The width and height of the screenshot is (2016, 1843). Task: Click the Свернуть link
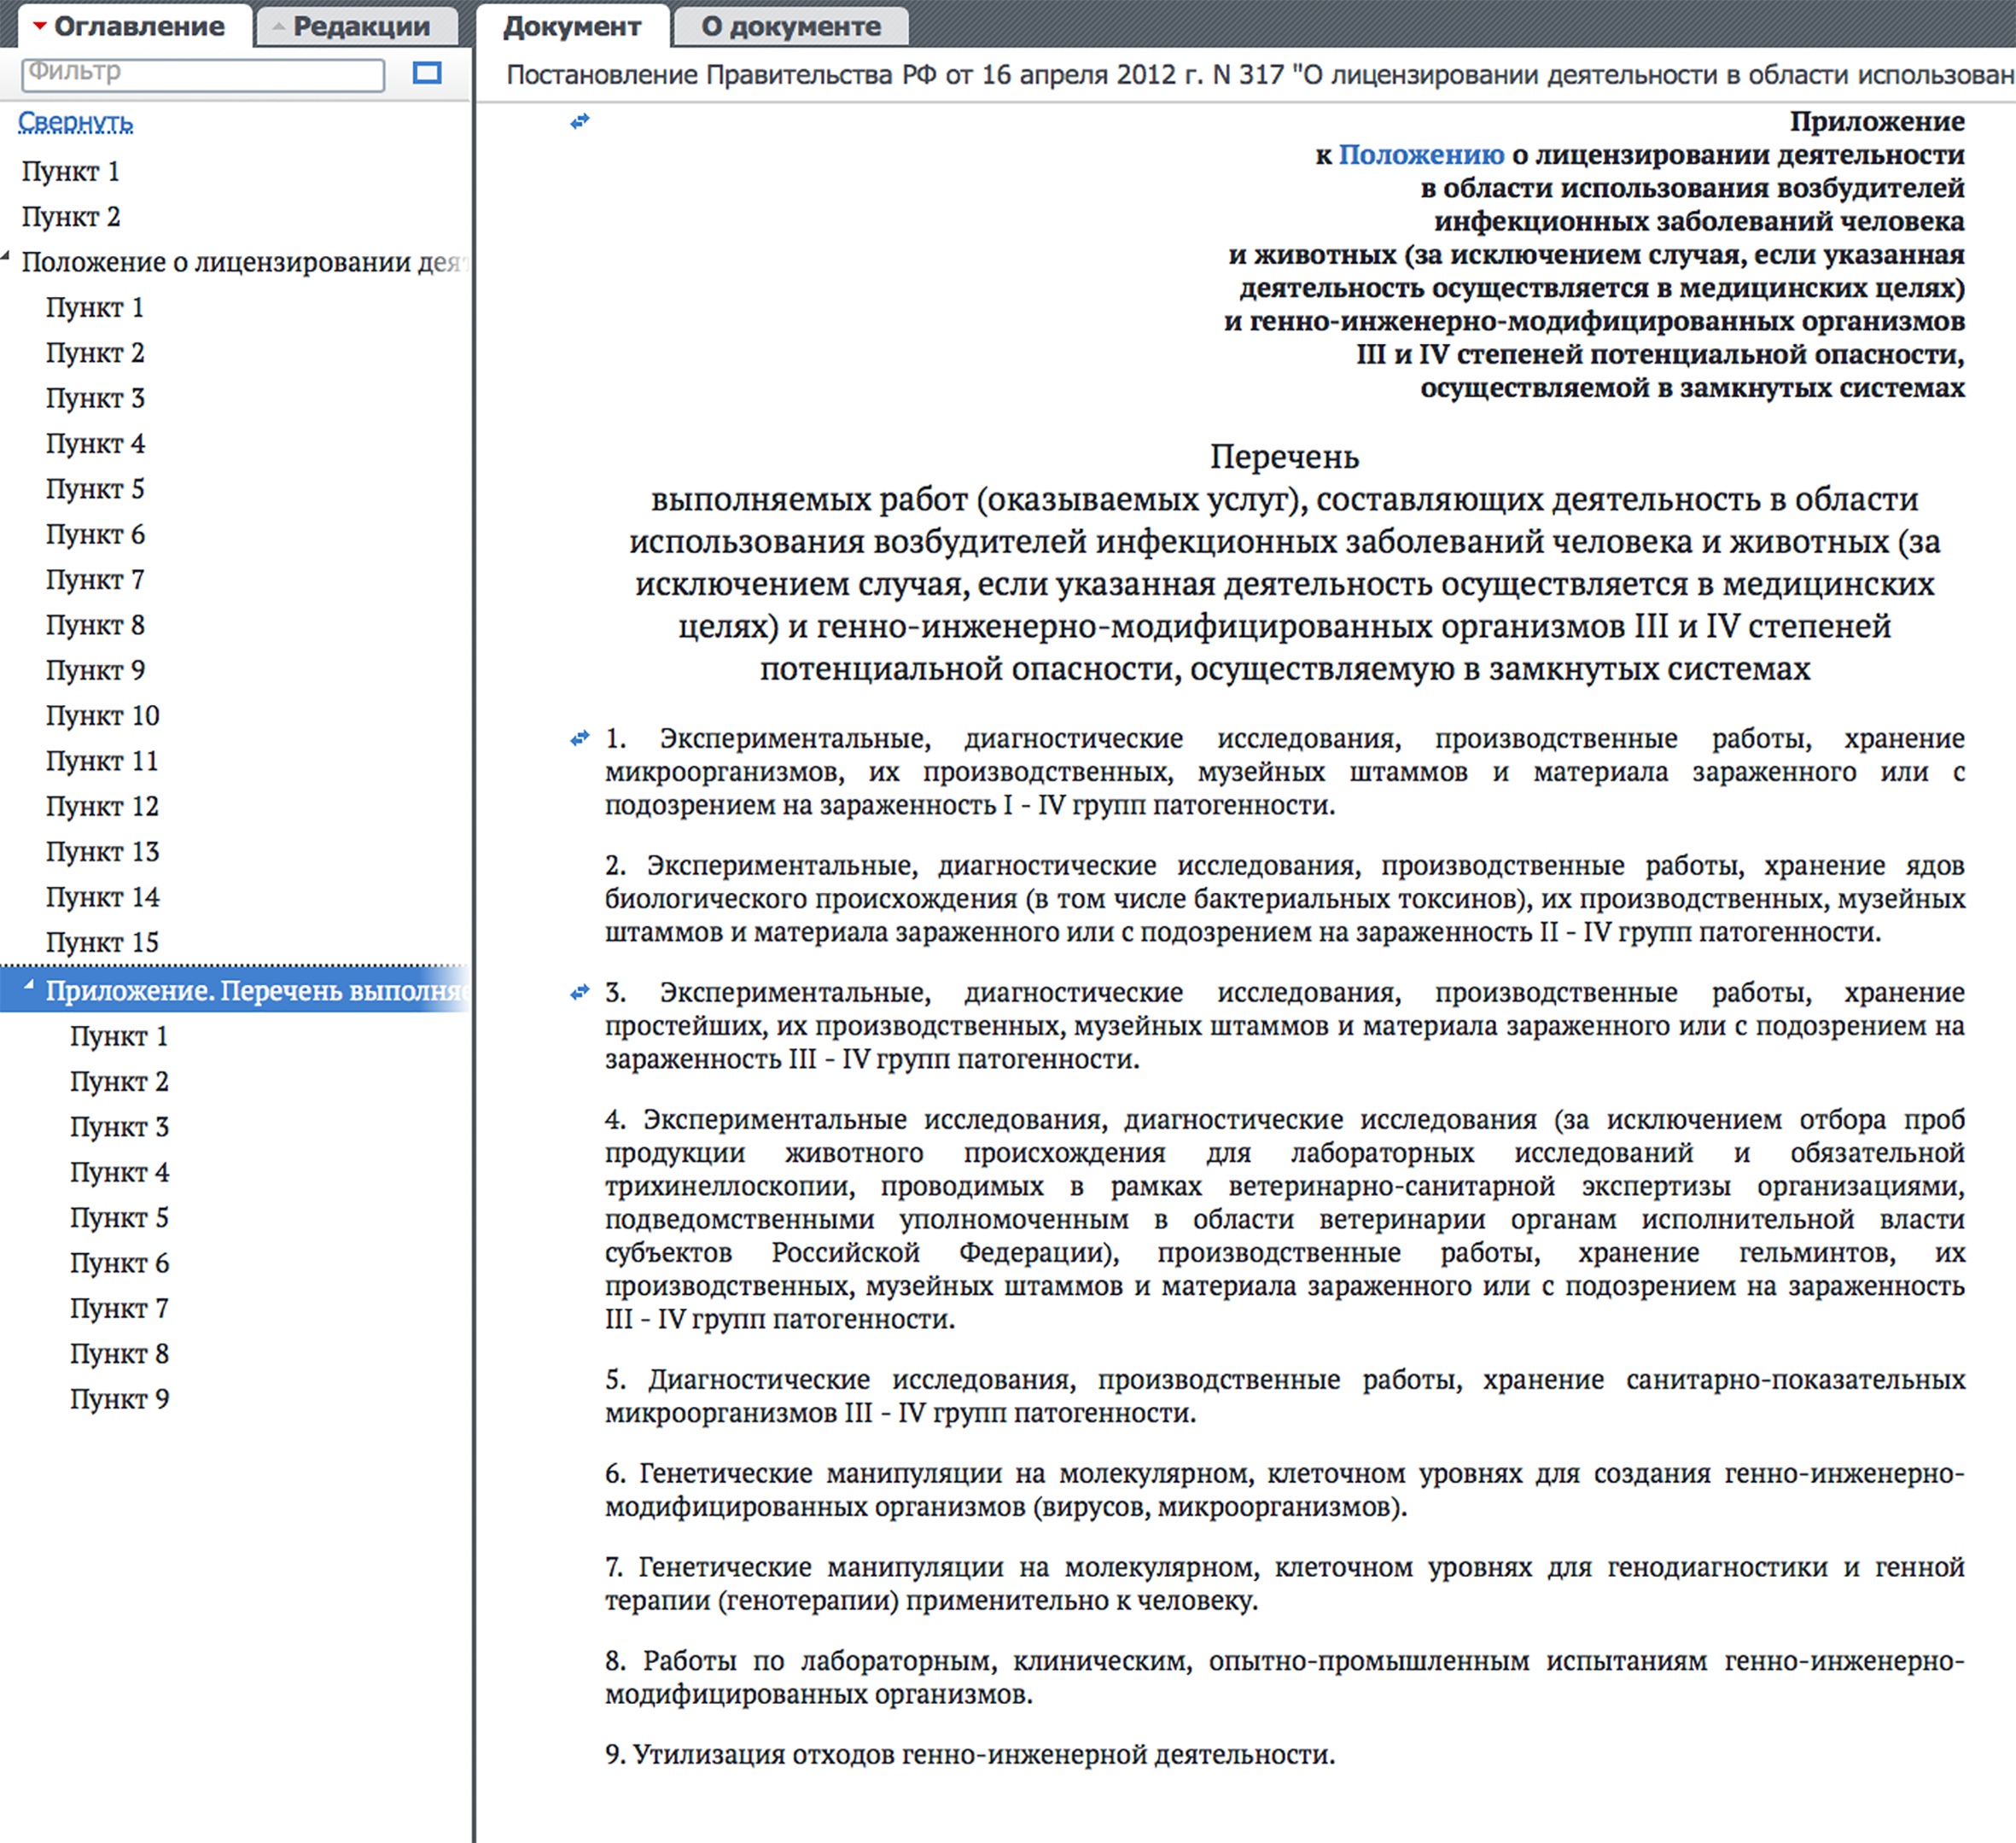coord(76,122)
